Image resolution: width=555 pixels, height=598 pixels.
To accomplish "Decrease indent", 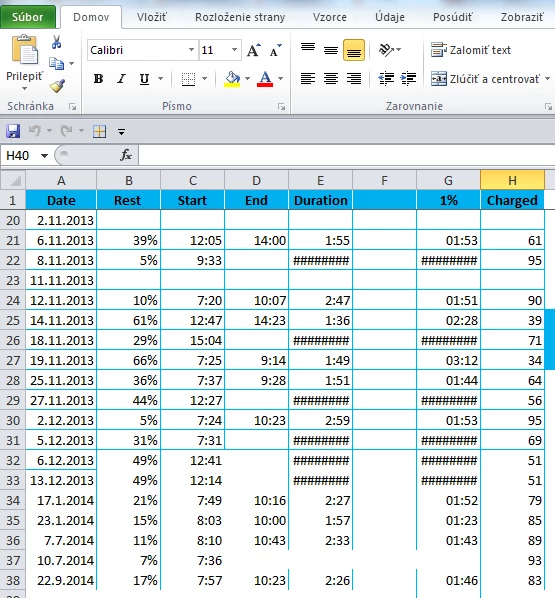I will (386, 79).
